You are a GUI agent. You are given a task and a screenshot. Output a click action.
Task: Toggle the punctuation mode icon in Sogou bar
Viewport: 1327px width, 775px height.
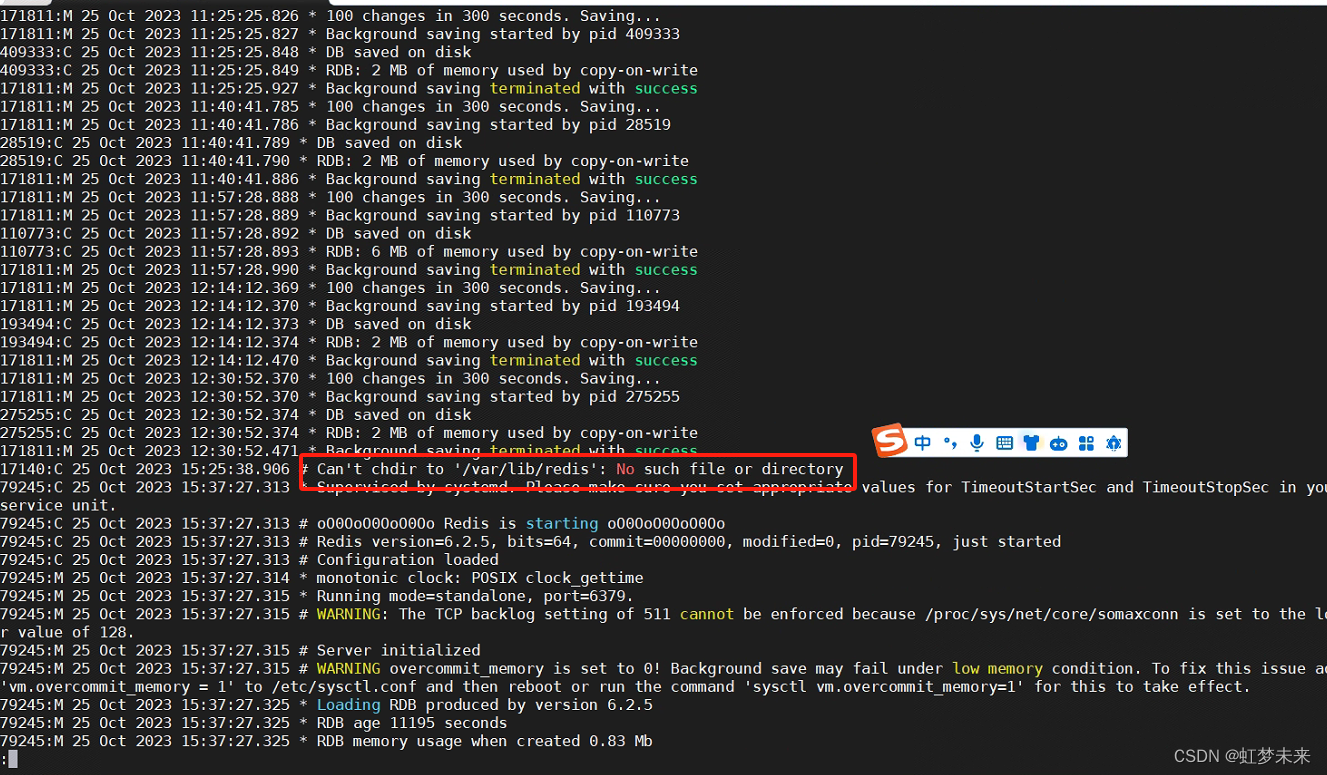950,443
